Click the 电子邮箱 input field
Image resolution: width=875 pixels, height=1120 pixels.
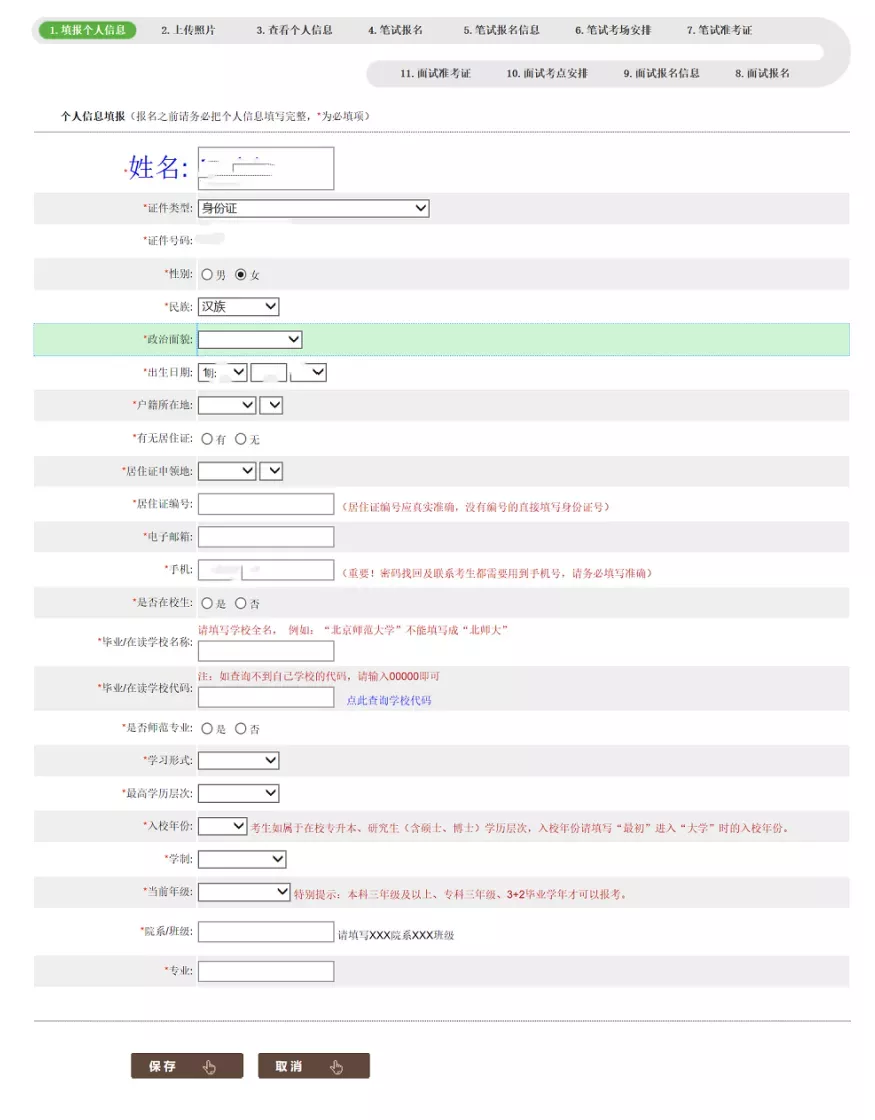point(265,536)
